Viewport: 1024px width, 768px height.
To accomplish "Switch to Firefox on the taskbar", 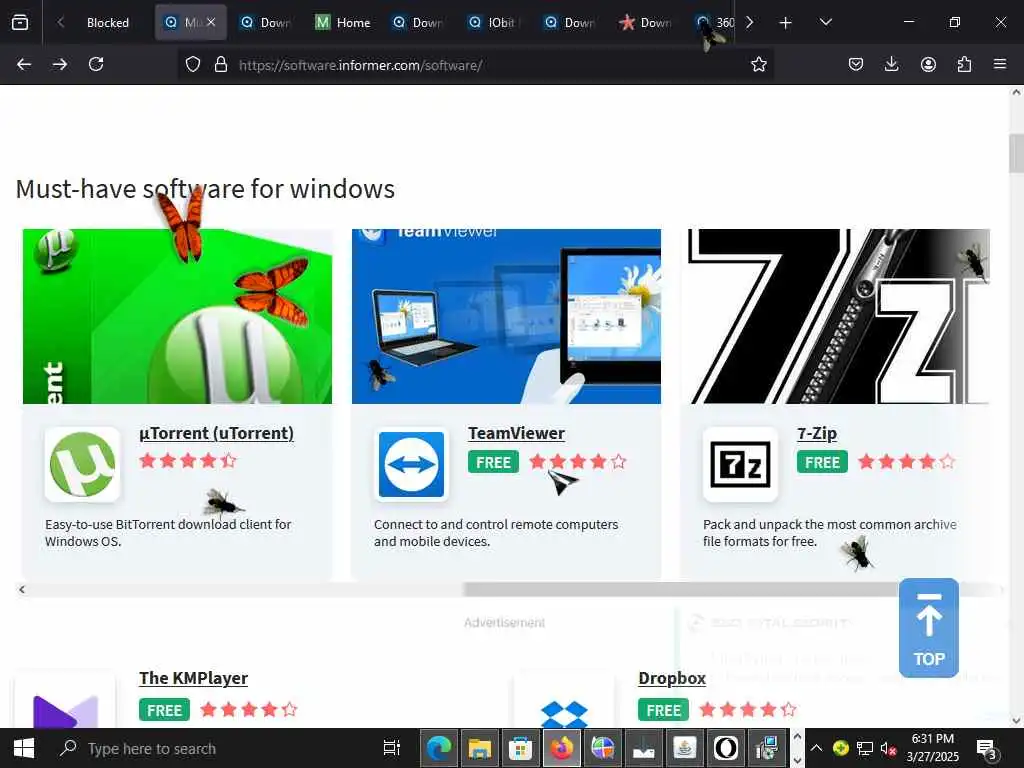I will [562, 748].
